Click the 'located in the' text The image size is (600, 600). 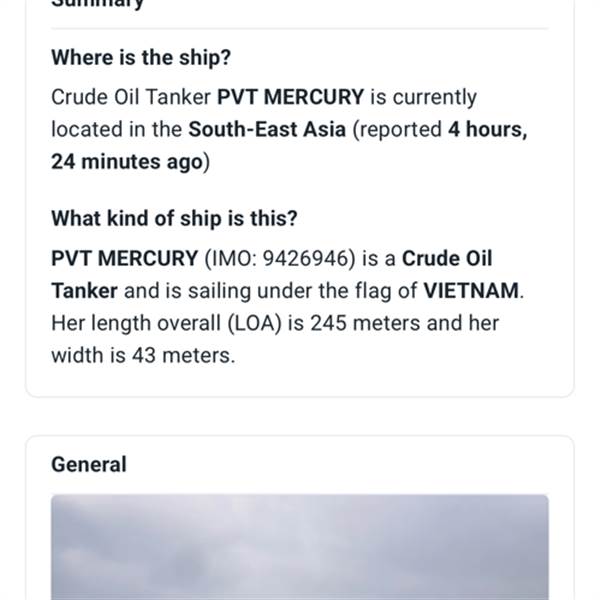tap(117, 129)
